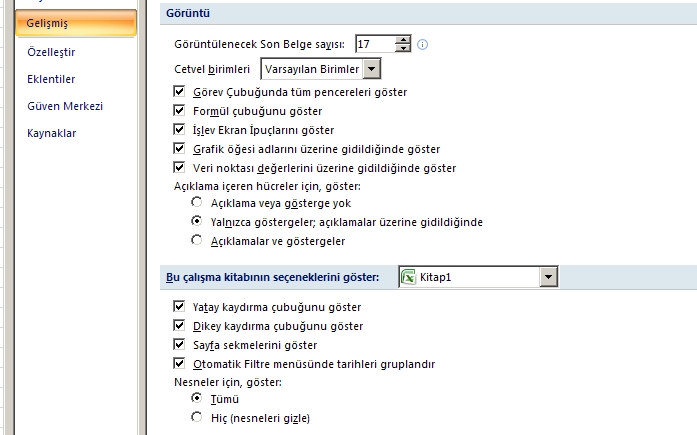Uncheck Yatay kaydırma çubuğunu göster
The width and height of the screenshot is (697, 435).
tap(179, 306)
